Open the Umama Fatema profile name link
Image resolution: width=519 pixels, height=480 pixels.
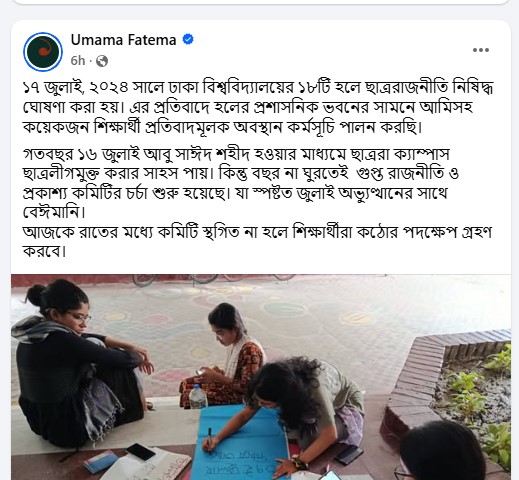123,40
